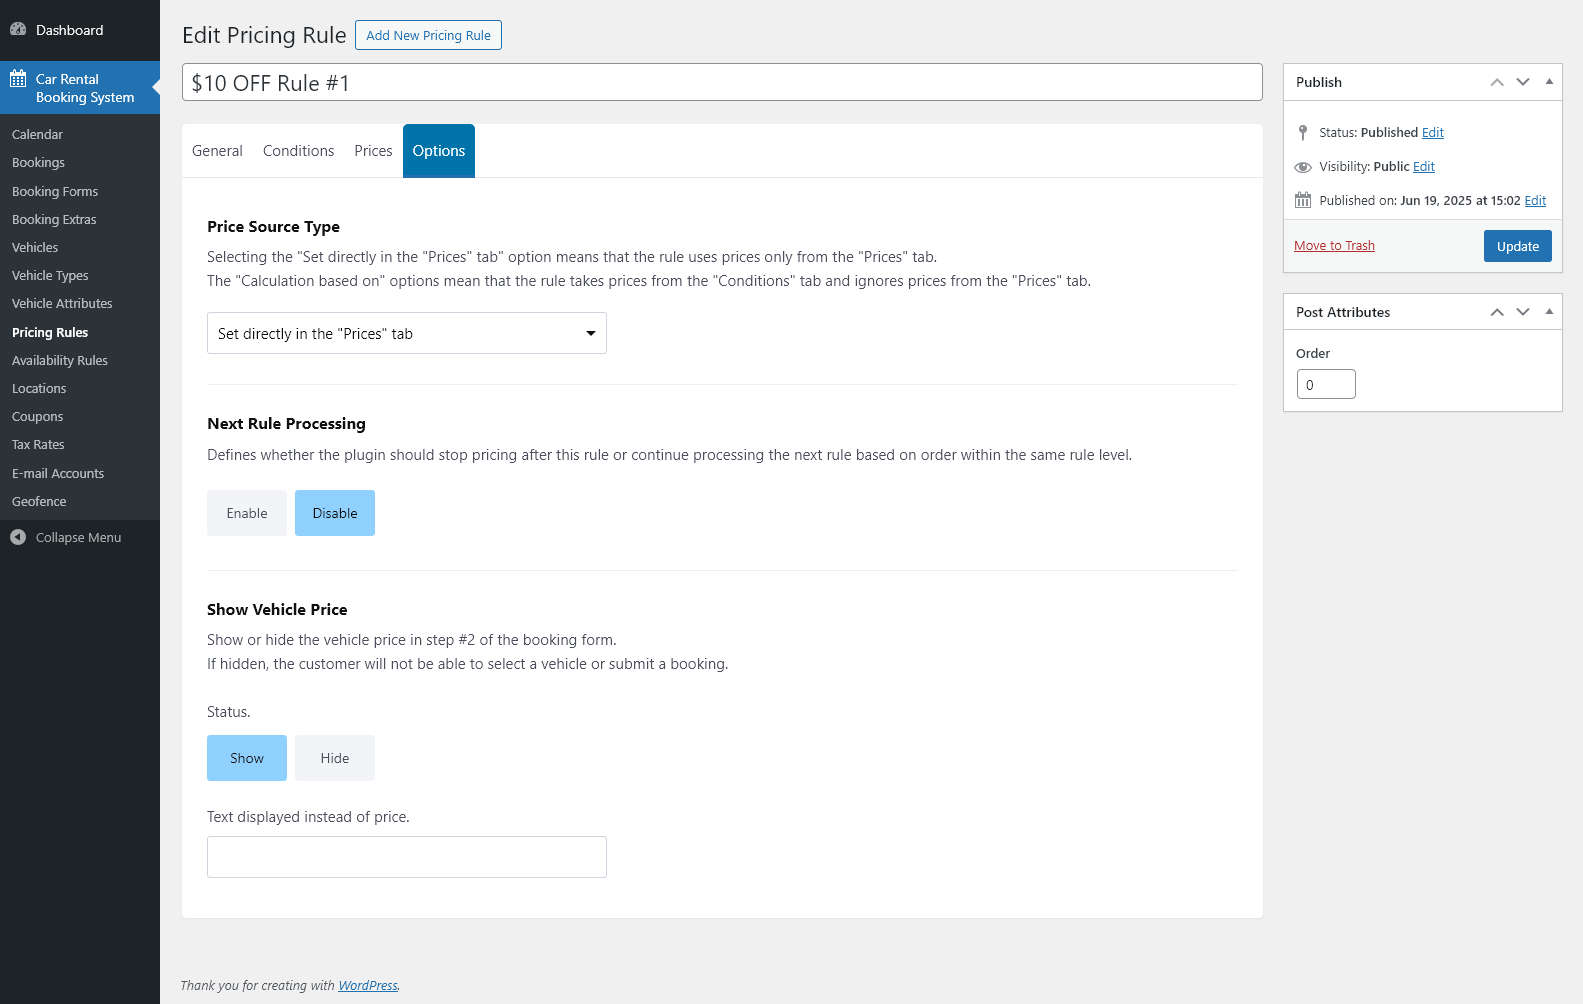This screenshot has width=1583, height=1004.
Task: Open Vehicle Types in sidebar menu
Action: click(x=50, y=276)
